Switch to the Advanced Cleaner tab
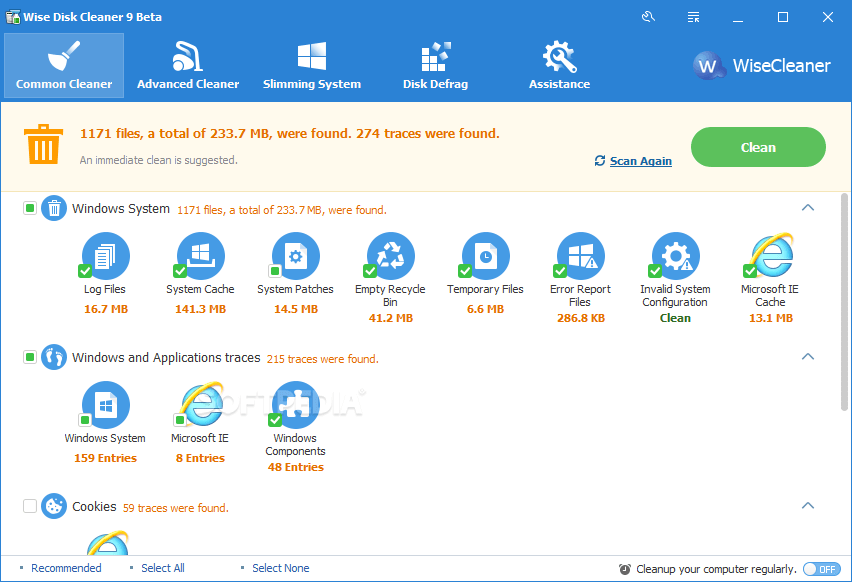The height and width of the screenshot is (582, 852). coord(188,66)
